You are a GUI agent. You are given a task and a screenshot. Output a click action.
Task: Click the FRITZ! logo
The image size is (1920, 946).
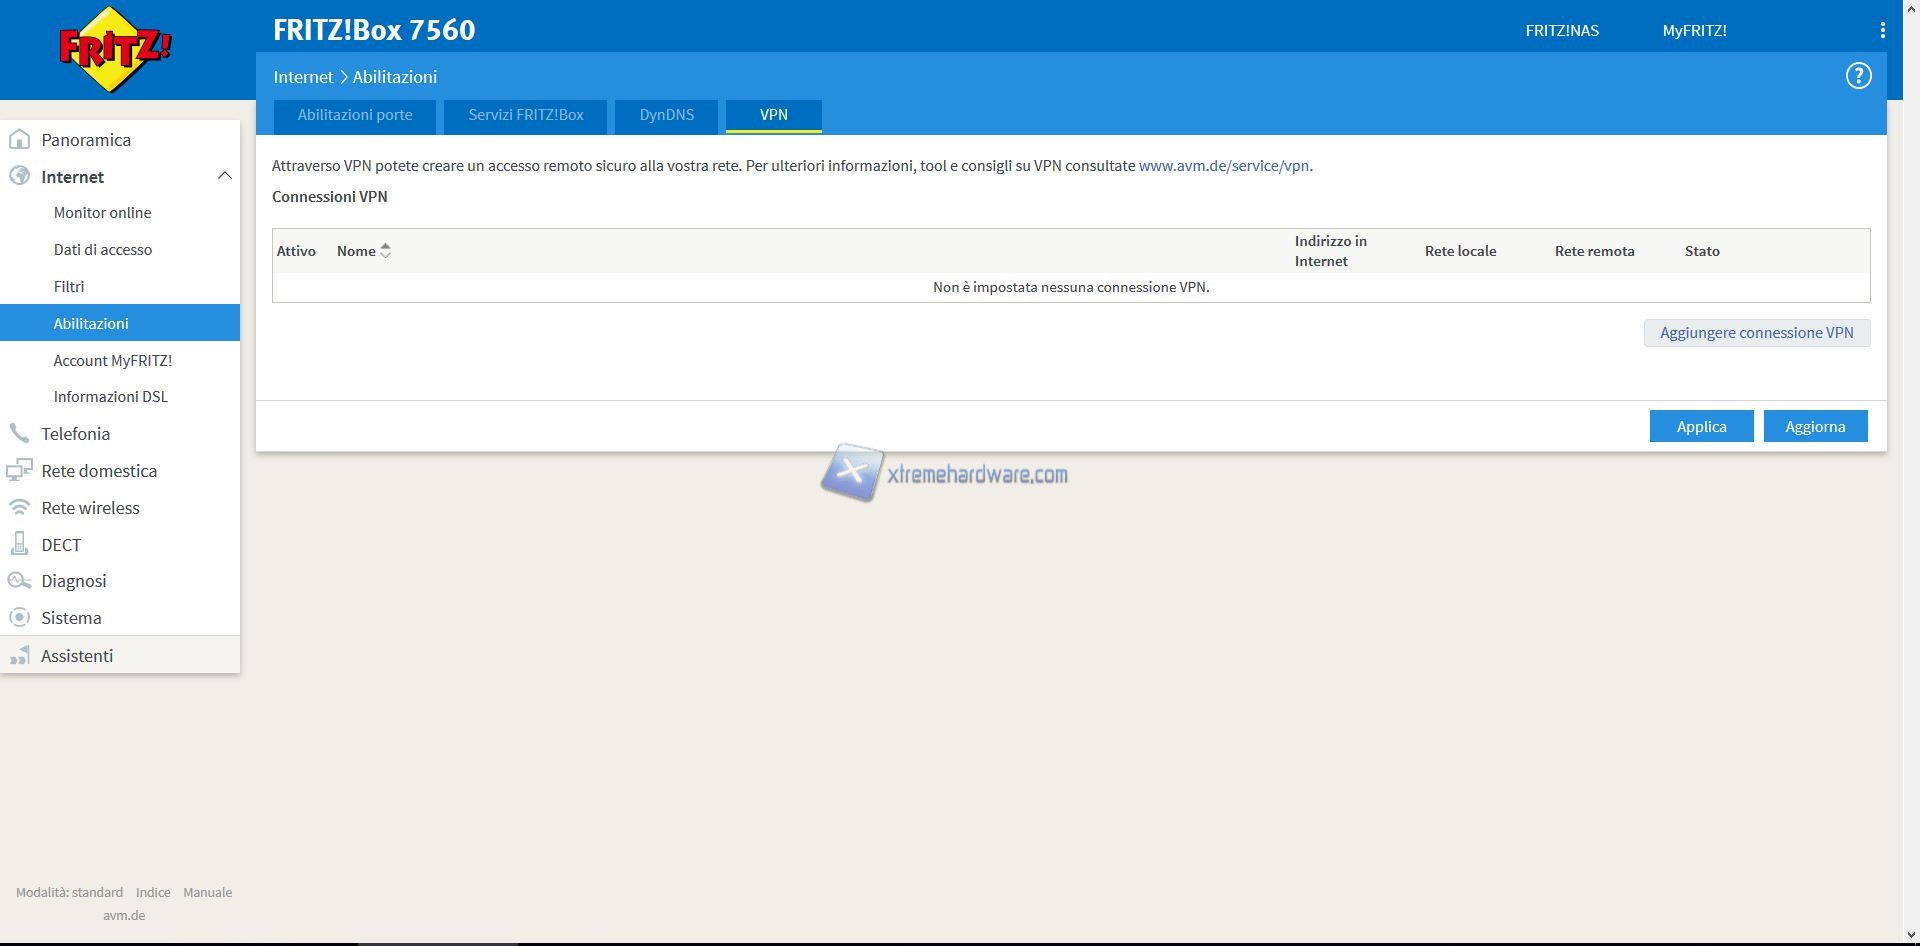coord(115,49)
